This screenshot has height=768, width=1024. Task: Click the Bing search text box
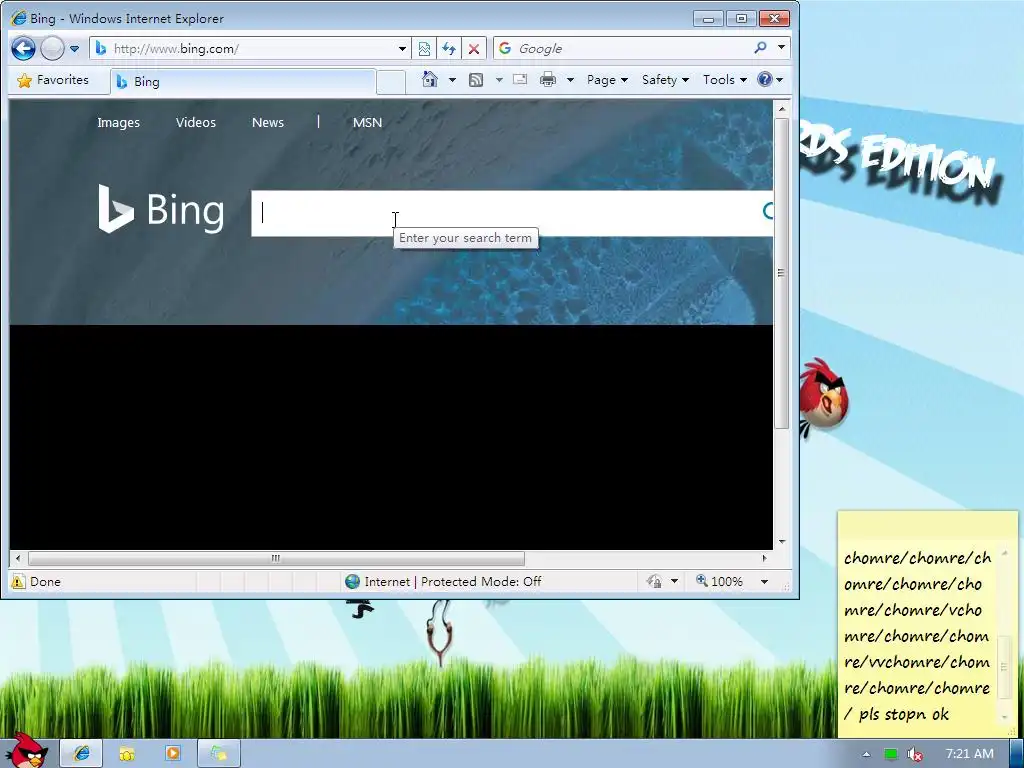503,213
